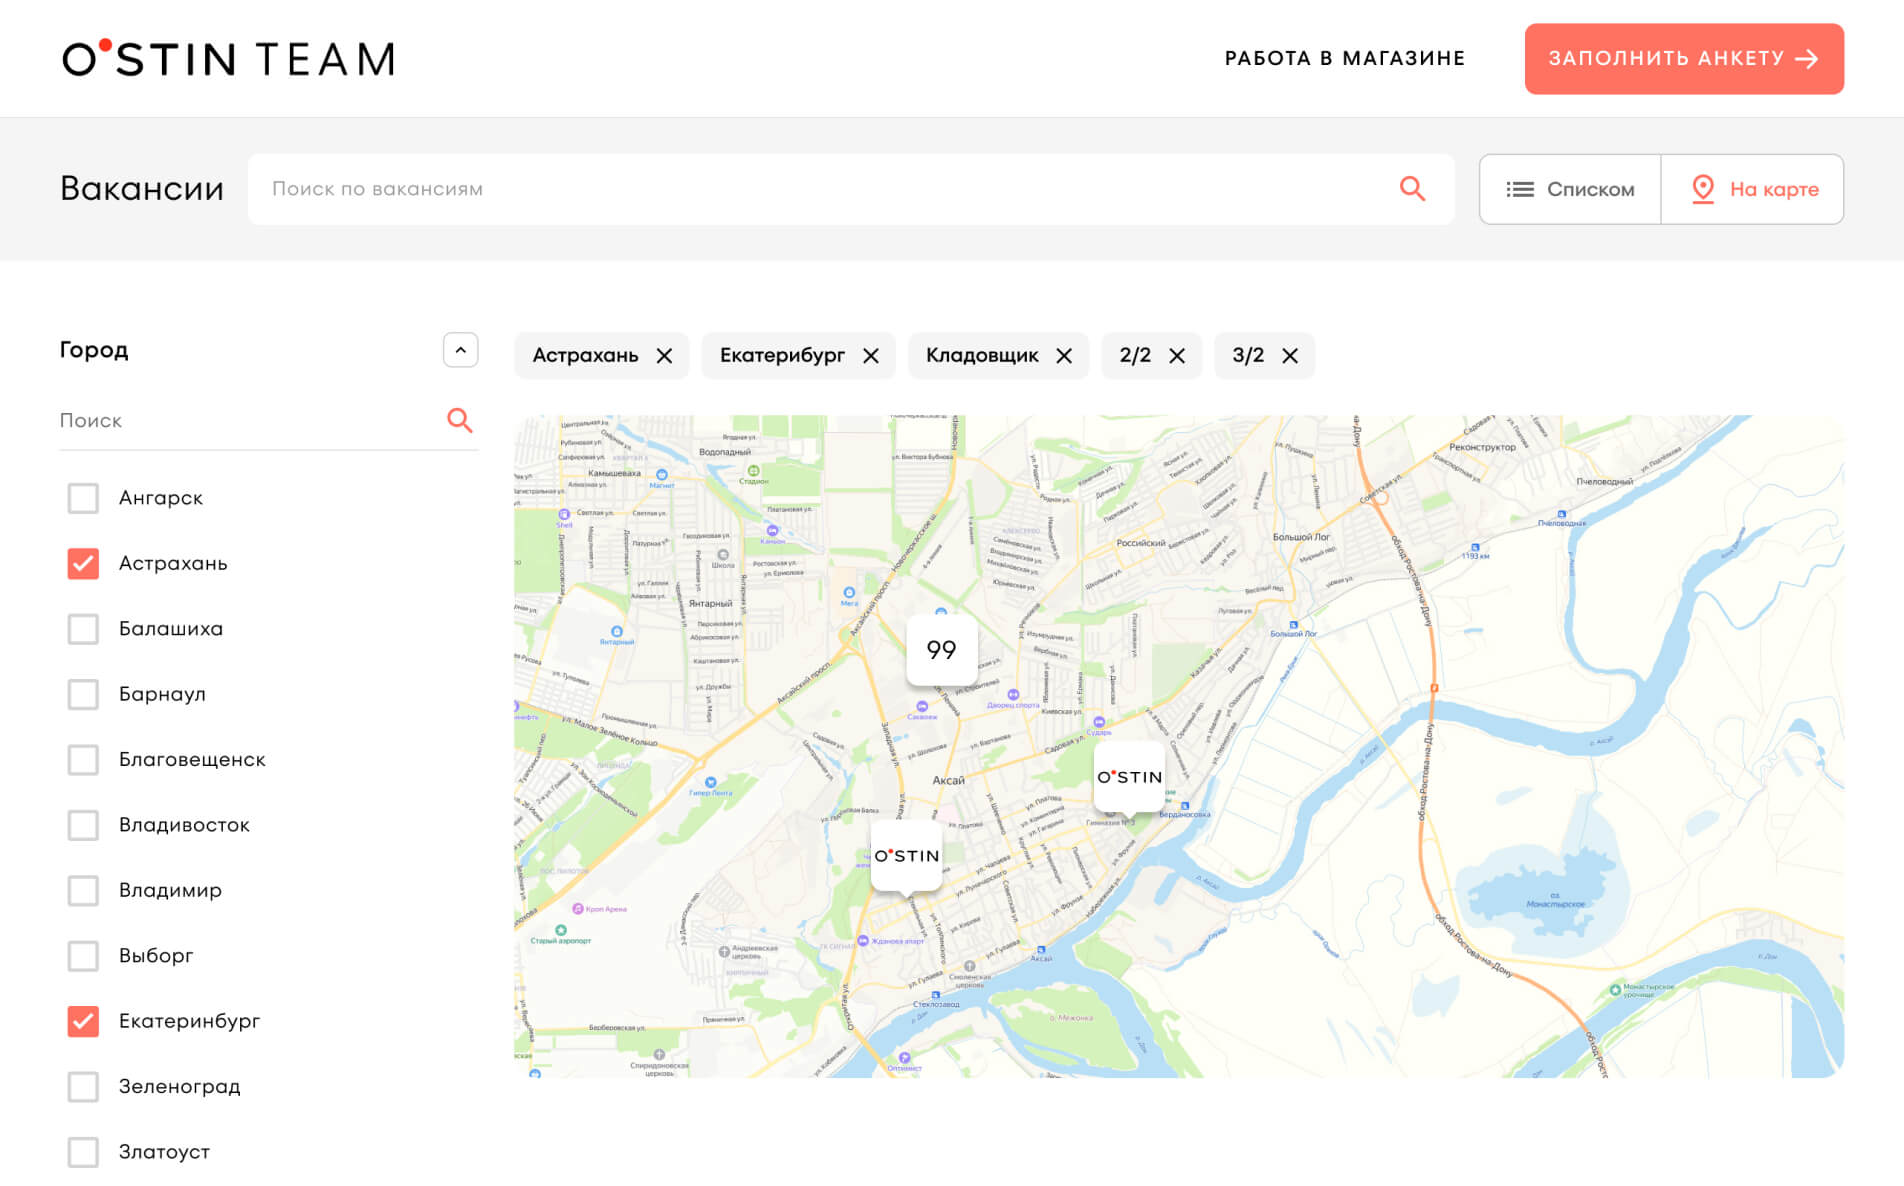Collapse the Город filter section
1904x1186 pixels.
[x=460, y=350]
